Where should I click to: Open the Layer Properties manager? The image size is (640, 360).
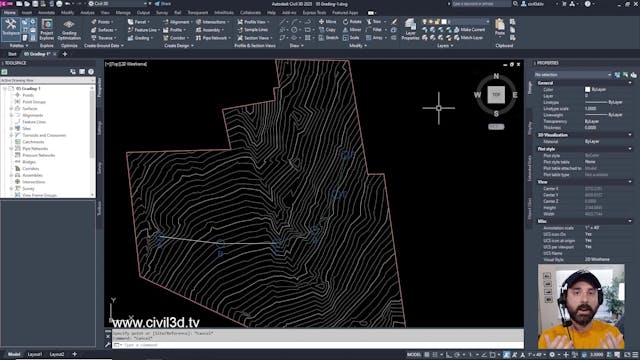(410, 29)
